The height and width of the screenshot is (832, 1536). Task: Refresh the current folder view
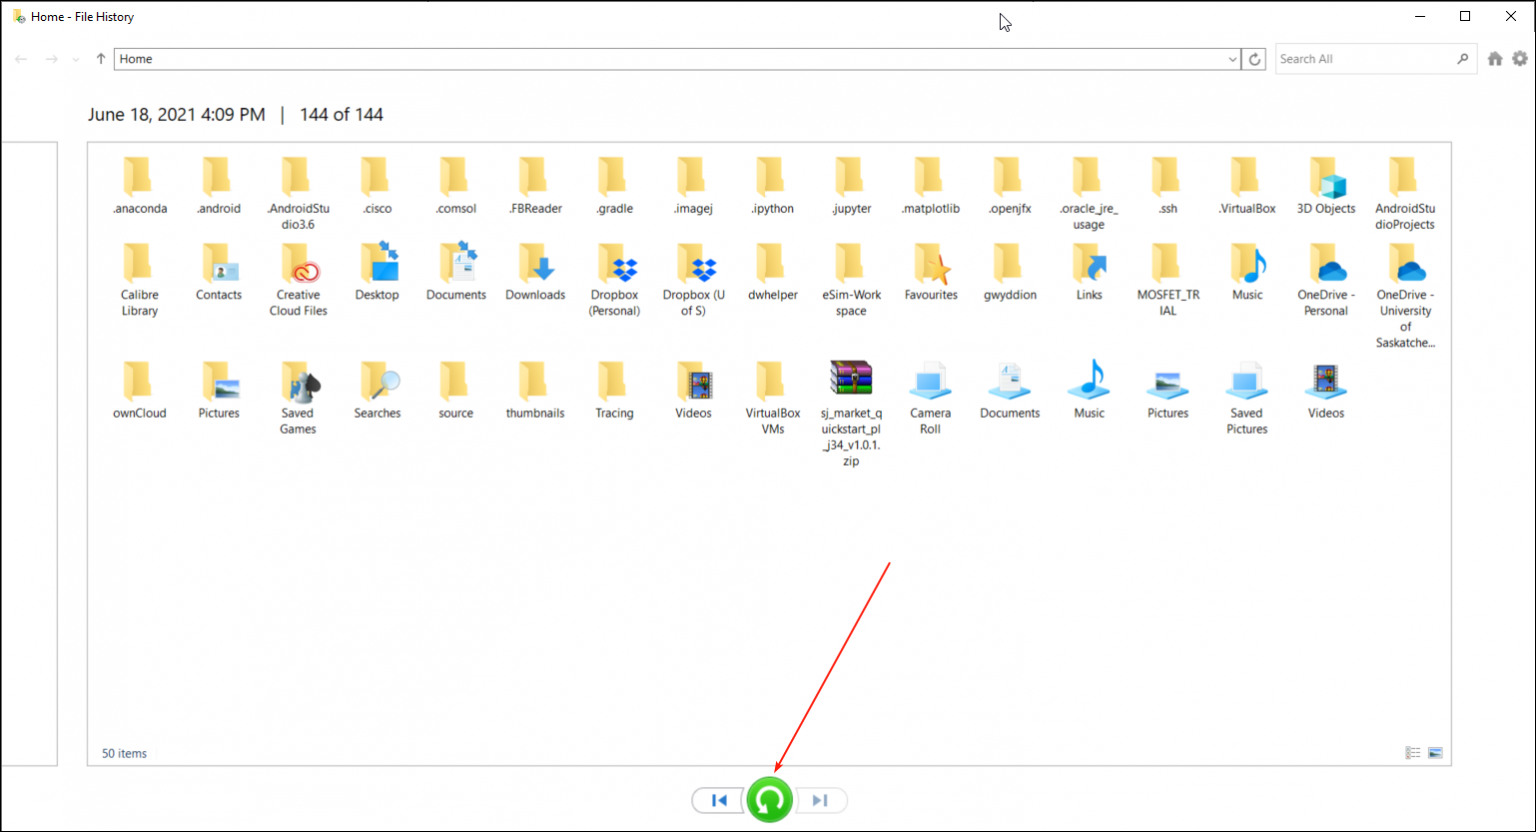[x=1255, y=59]
